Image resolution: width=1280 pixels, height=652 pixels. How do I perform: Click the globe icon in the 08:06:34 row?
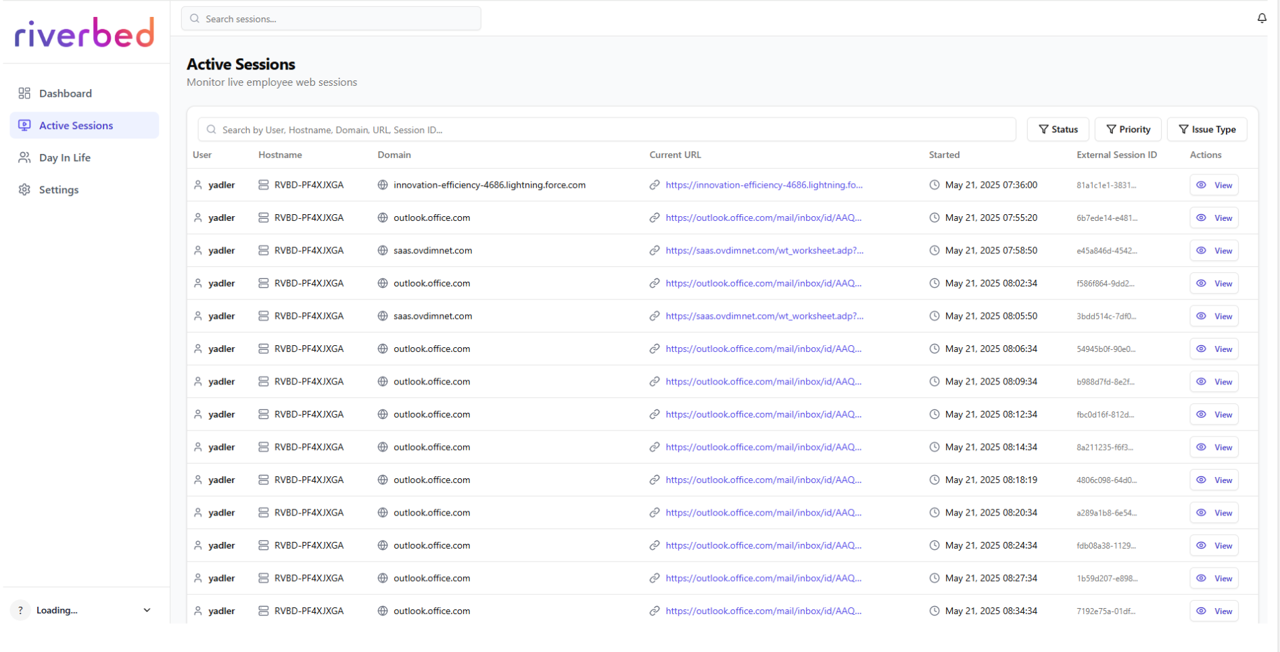(x=383, y=349)
